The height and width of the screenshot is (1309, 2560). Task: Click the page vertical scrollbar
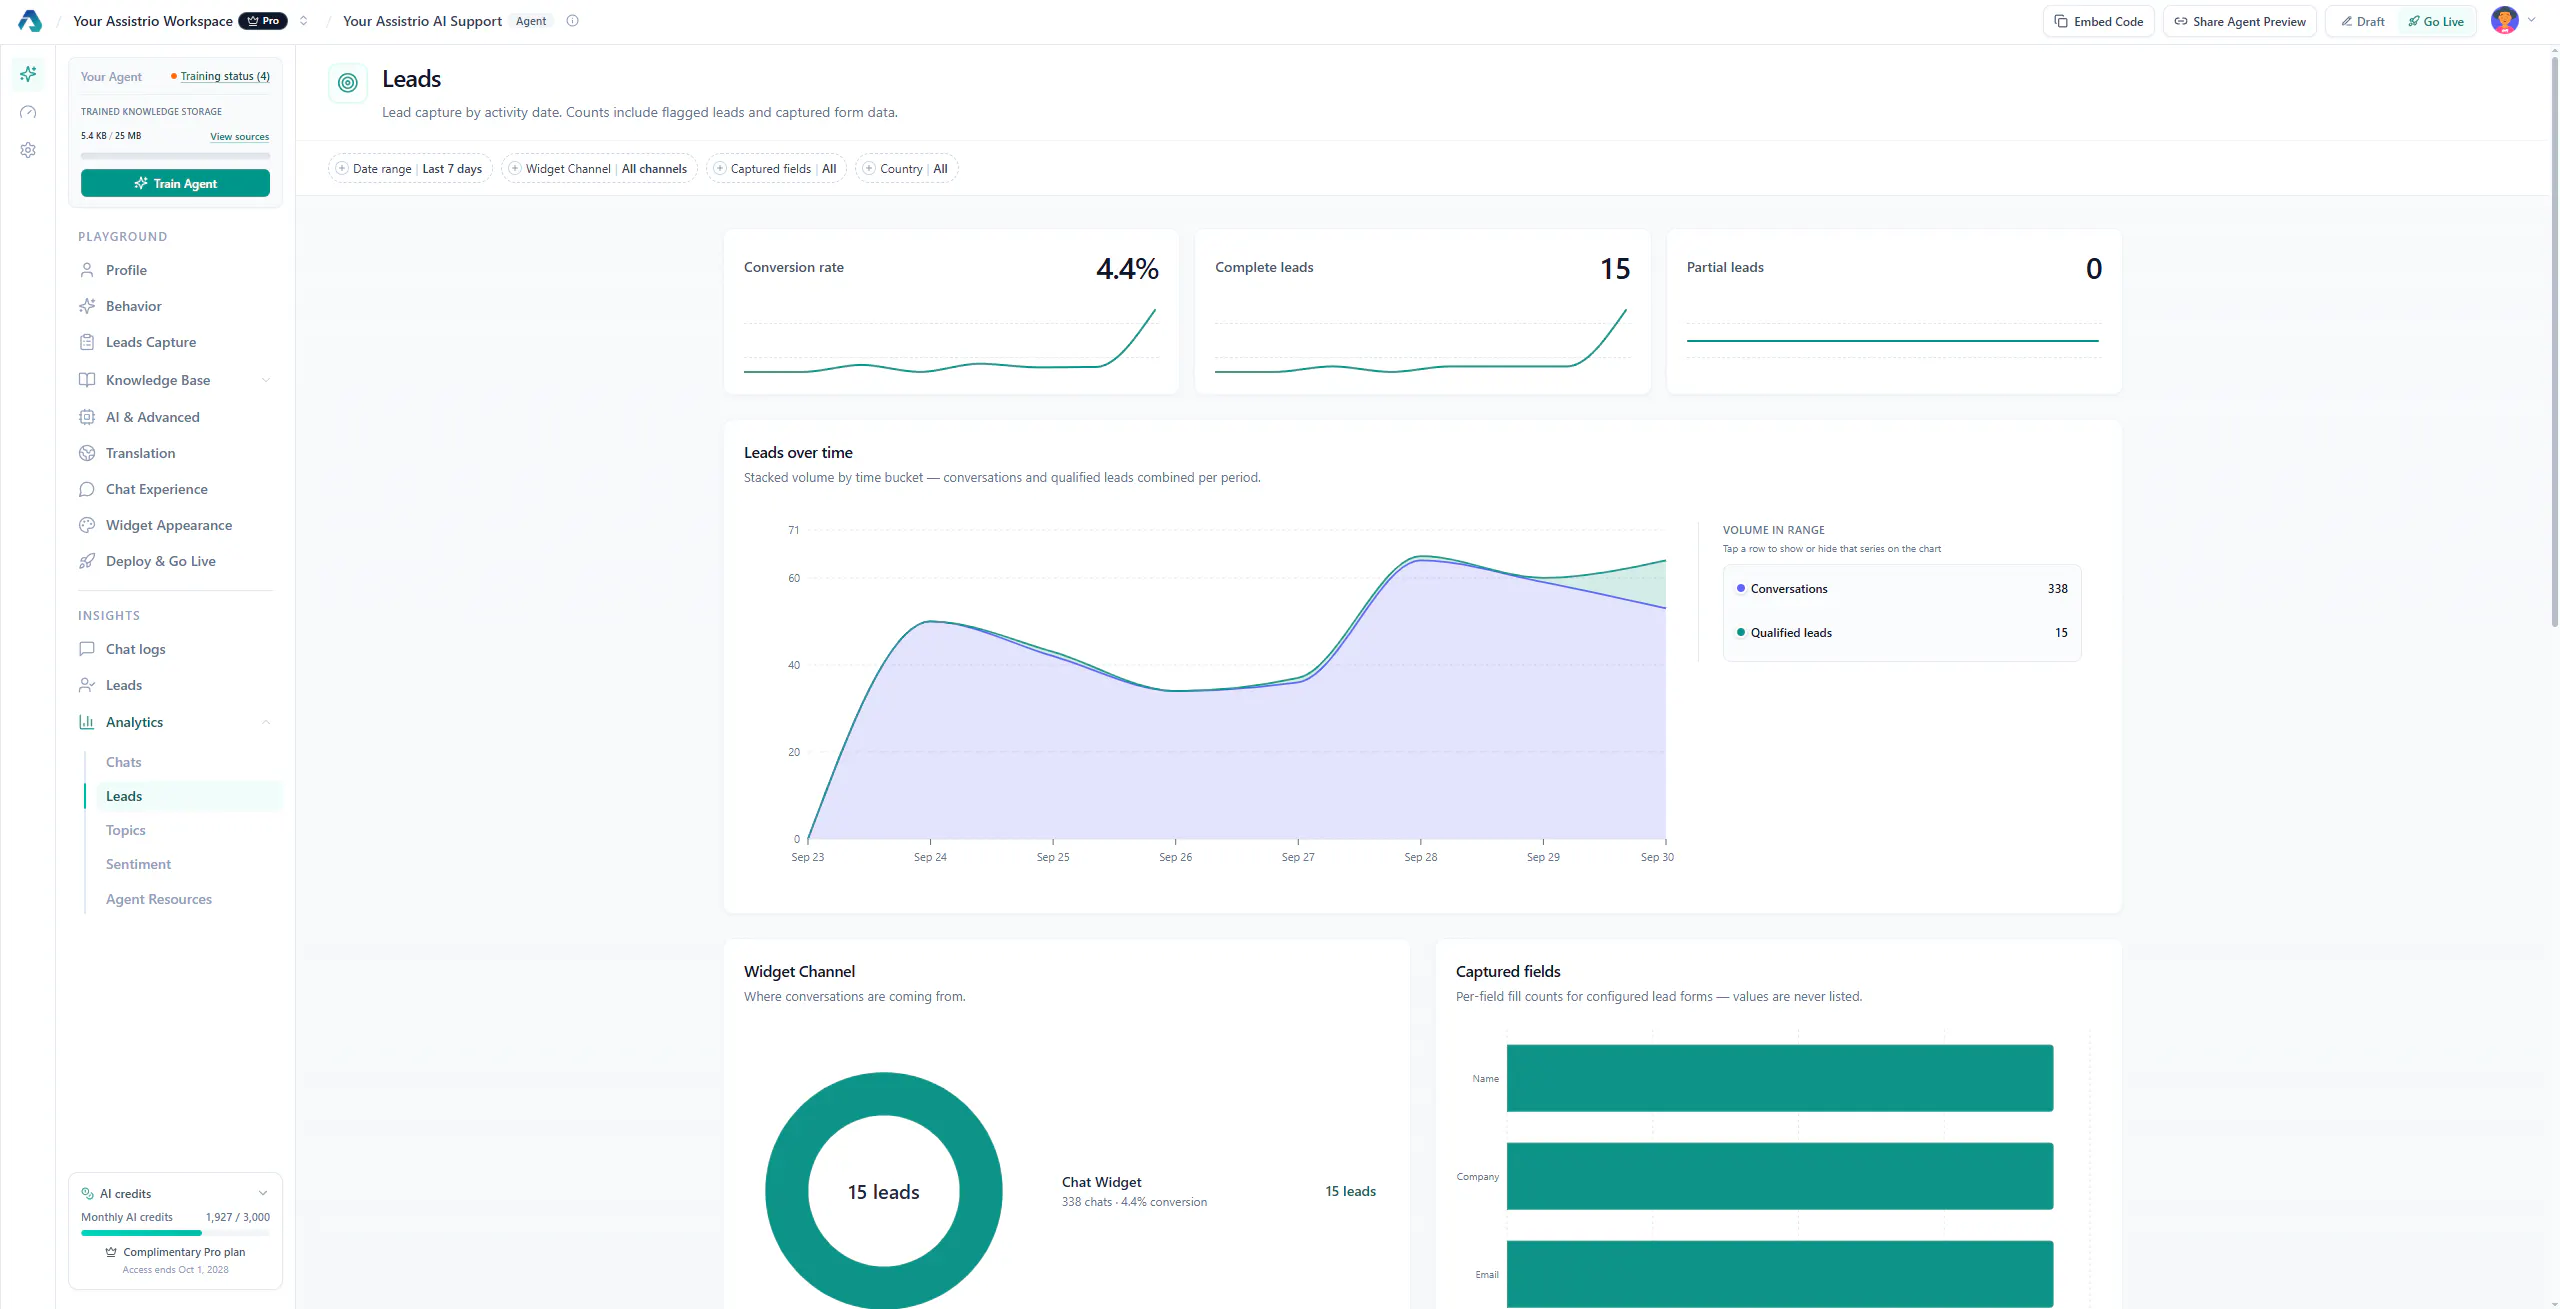click(2554, 340)
